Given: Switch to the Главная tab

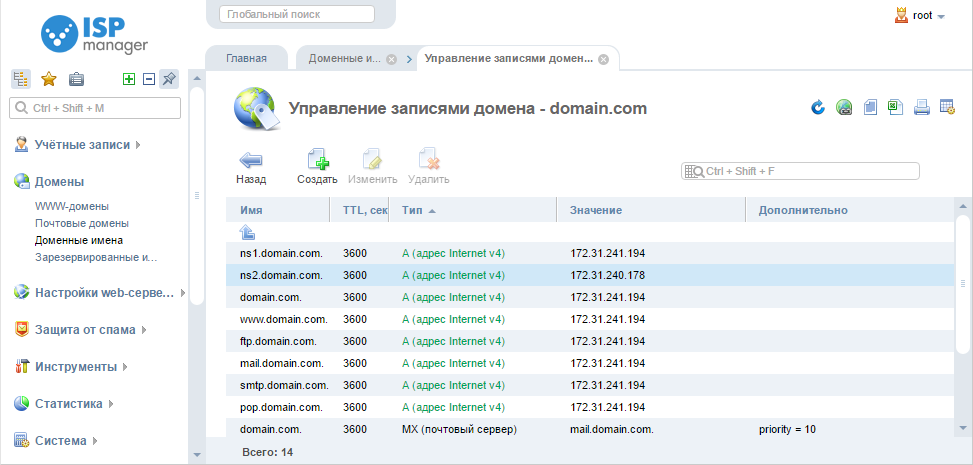Looking at the screenshot, I should 246,58.
